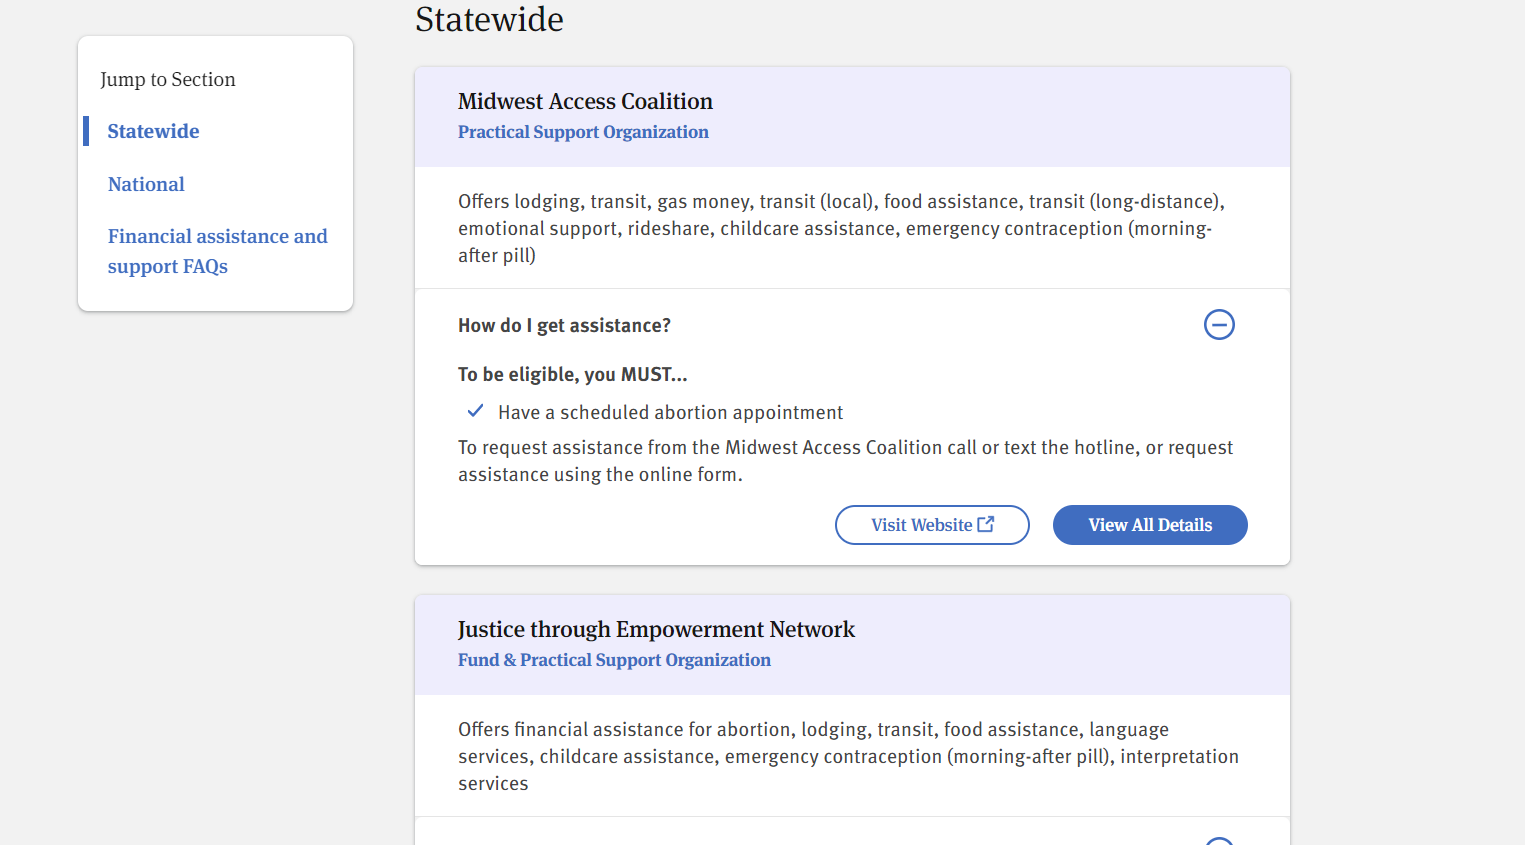
Task: Navigate to the National section
Action: tap(146, 184)
